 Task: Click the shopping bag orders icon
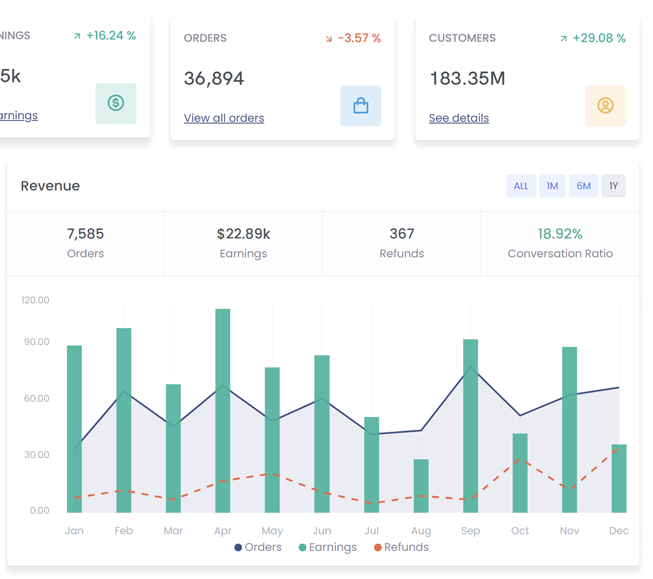360,105
